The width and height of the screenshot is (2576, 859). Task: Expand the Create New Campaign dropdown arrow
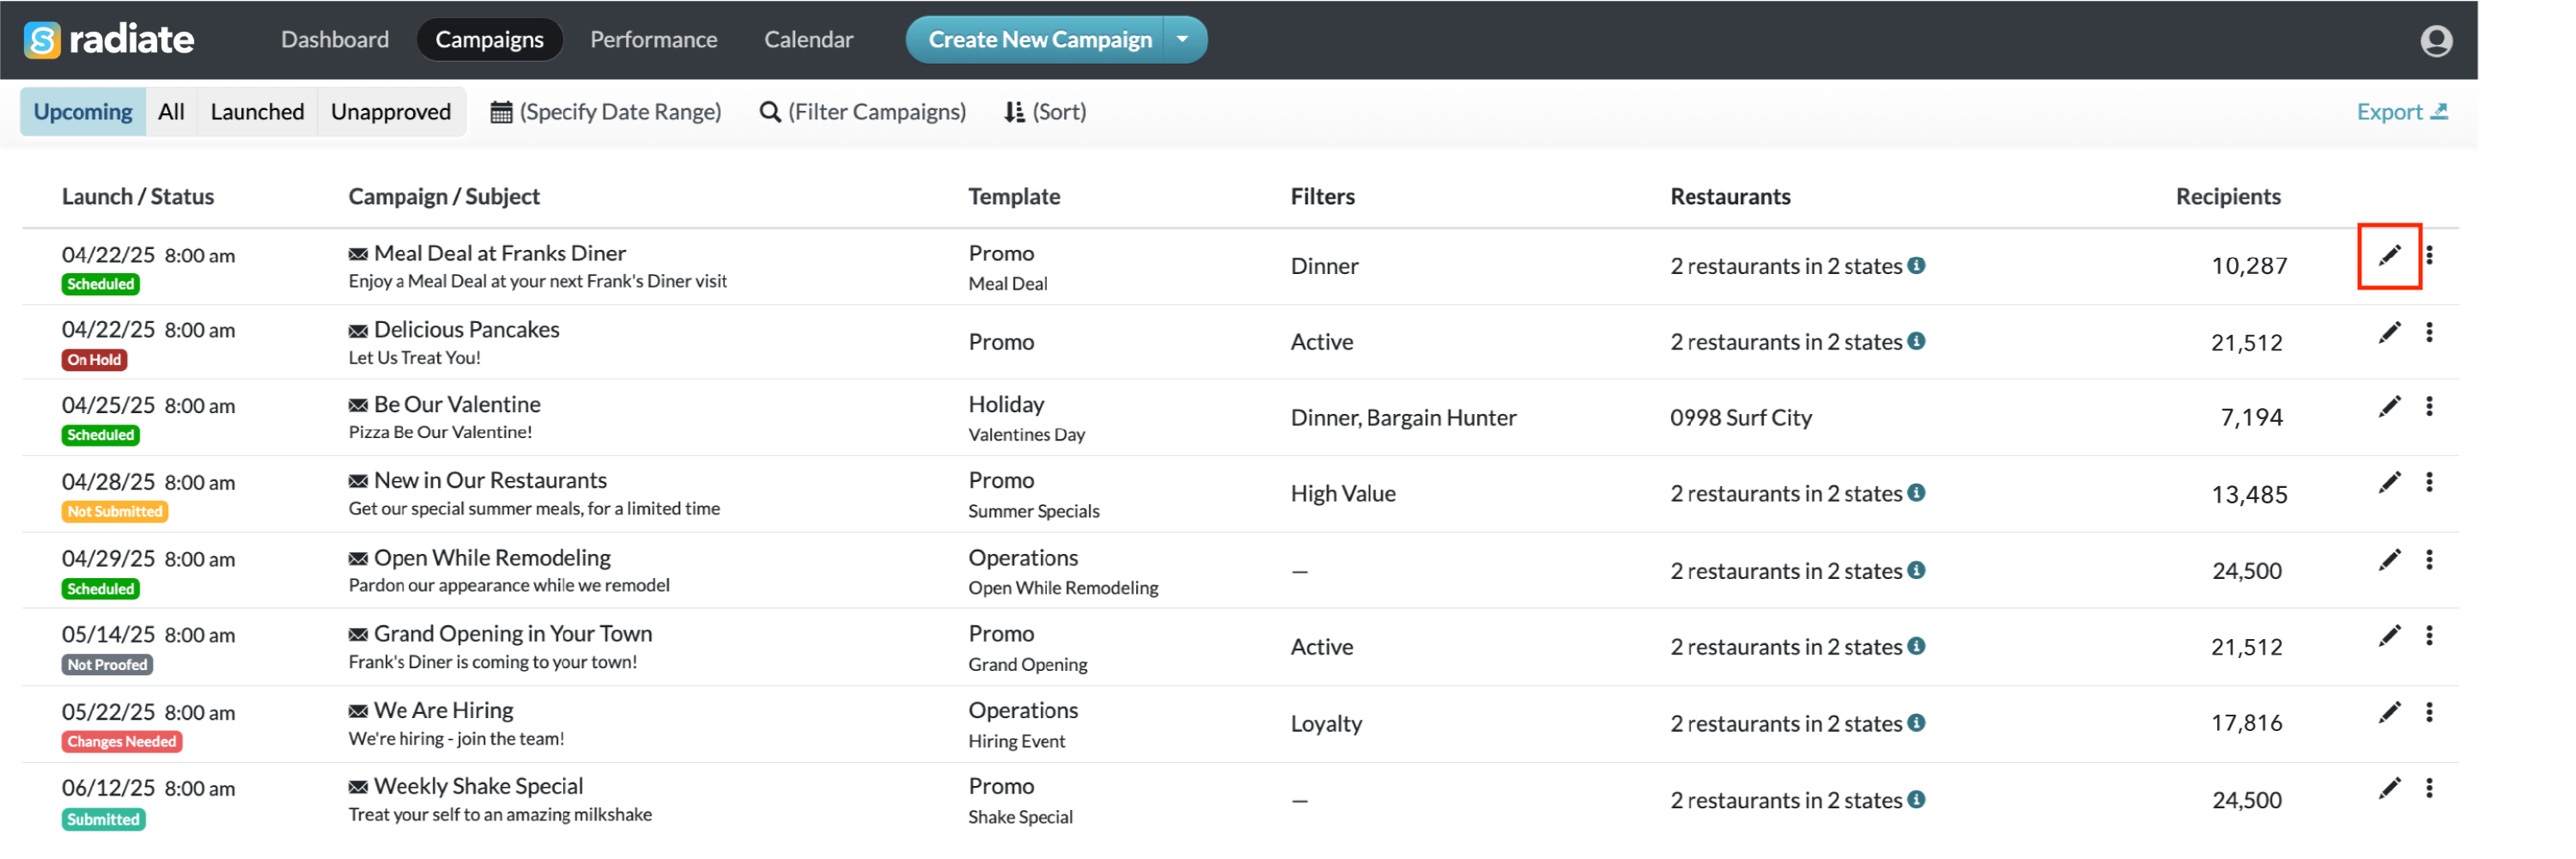click(x=1184, y=40)
